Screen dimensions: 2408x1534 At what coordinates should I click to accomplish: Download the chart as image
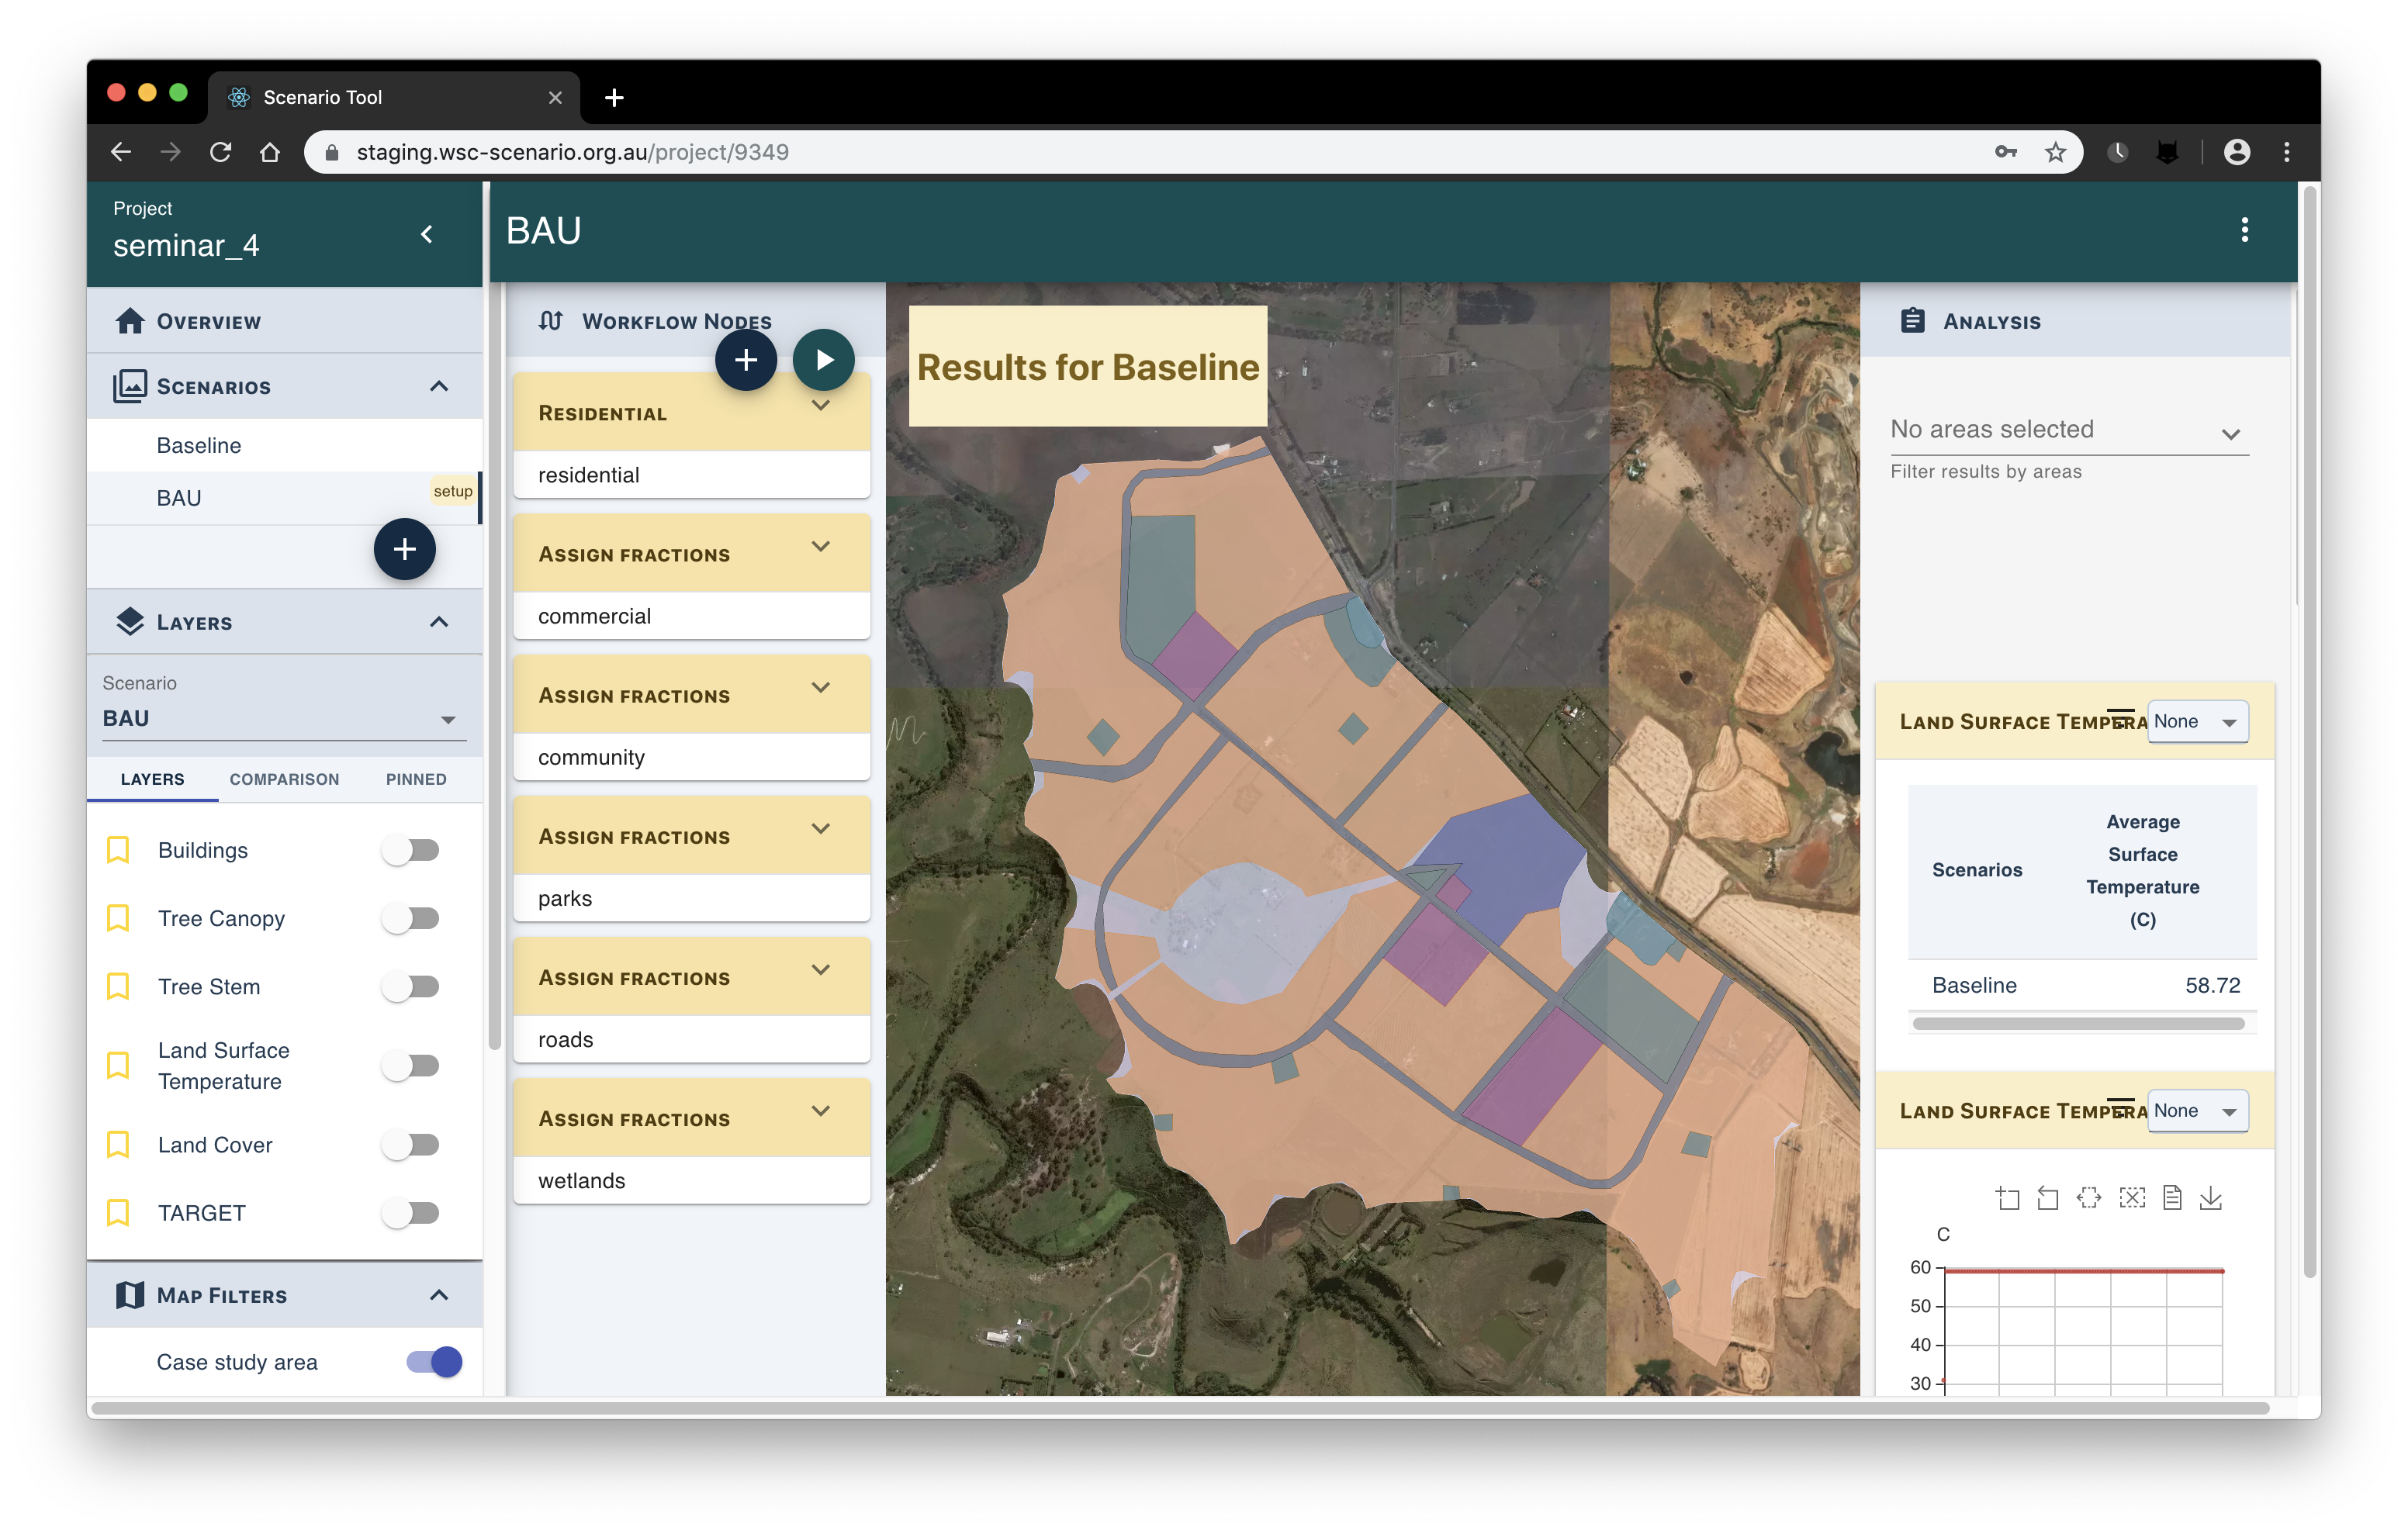[x=2211, y=1198]
